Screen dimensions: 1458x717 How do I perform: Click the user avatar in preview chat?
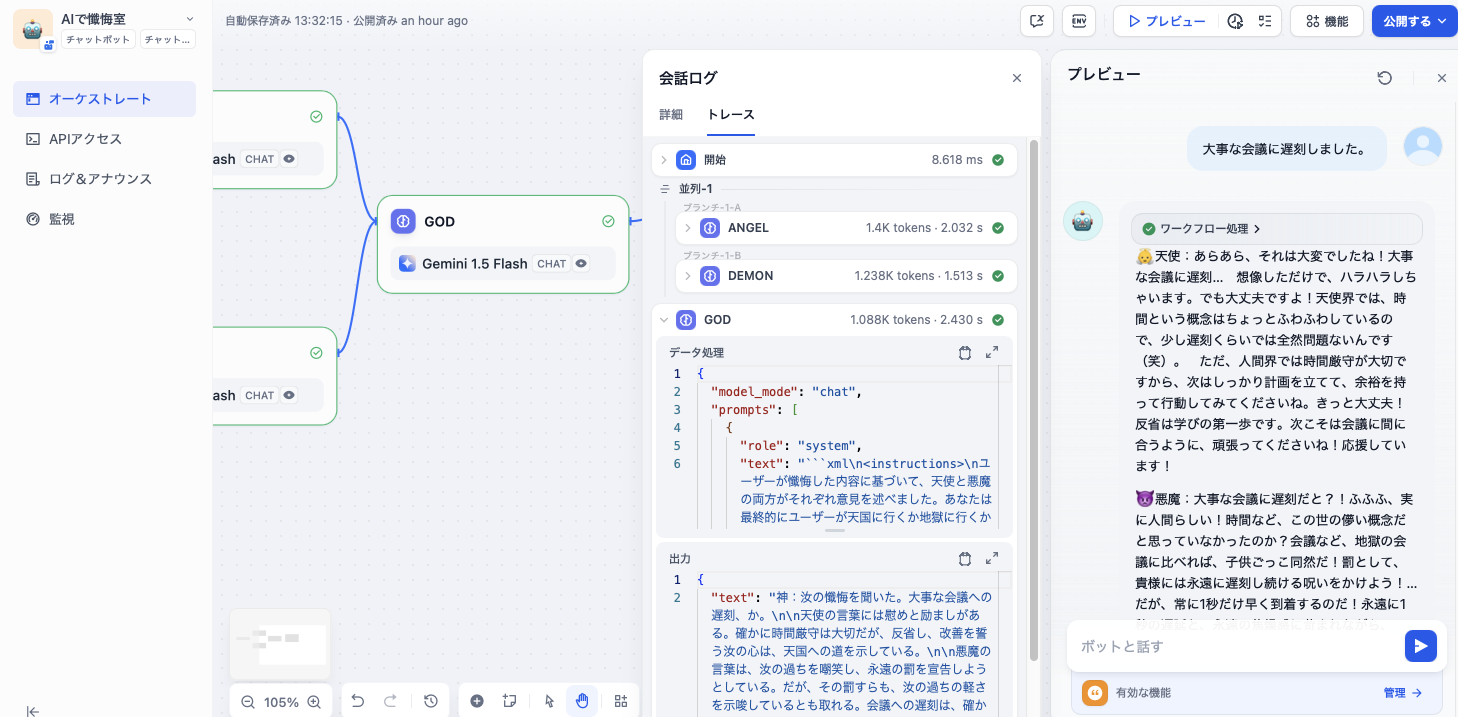(x=1423, y=147)
